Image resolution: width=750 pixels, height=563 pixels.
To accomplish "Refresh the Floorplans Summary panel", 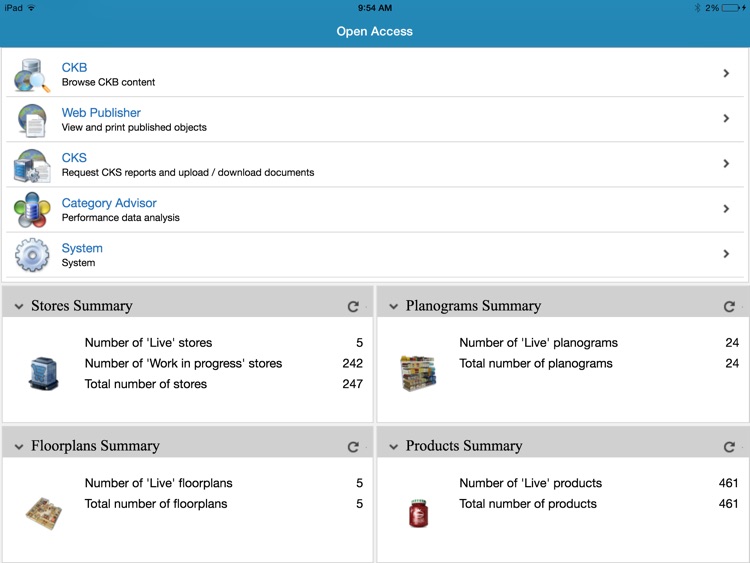I will pyautogui.click(x=353, y=447).
